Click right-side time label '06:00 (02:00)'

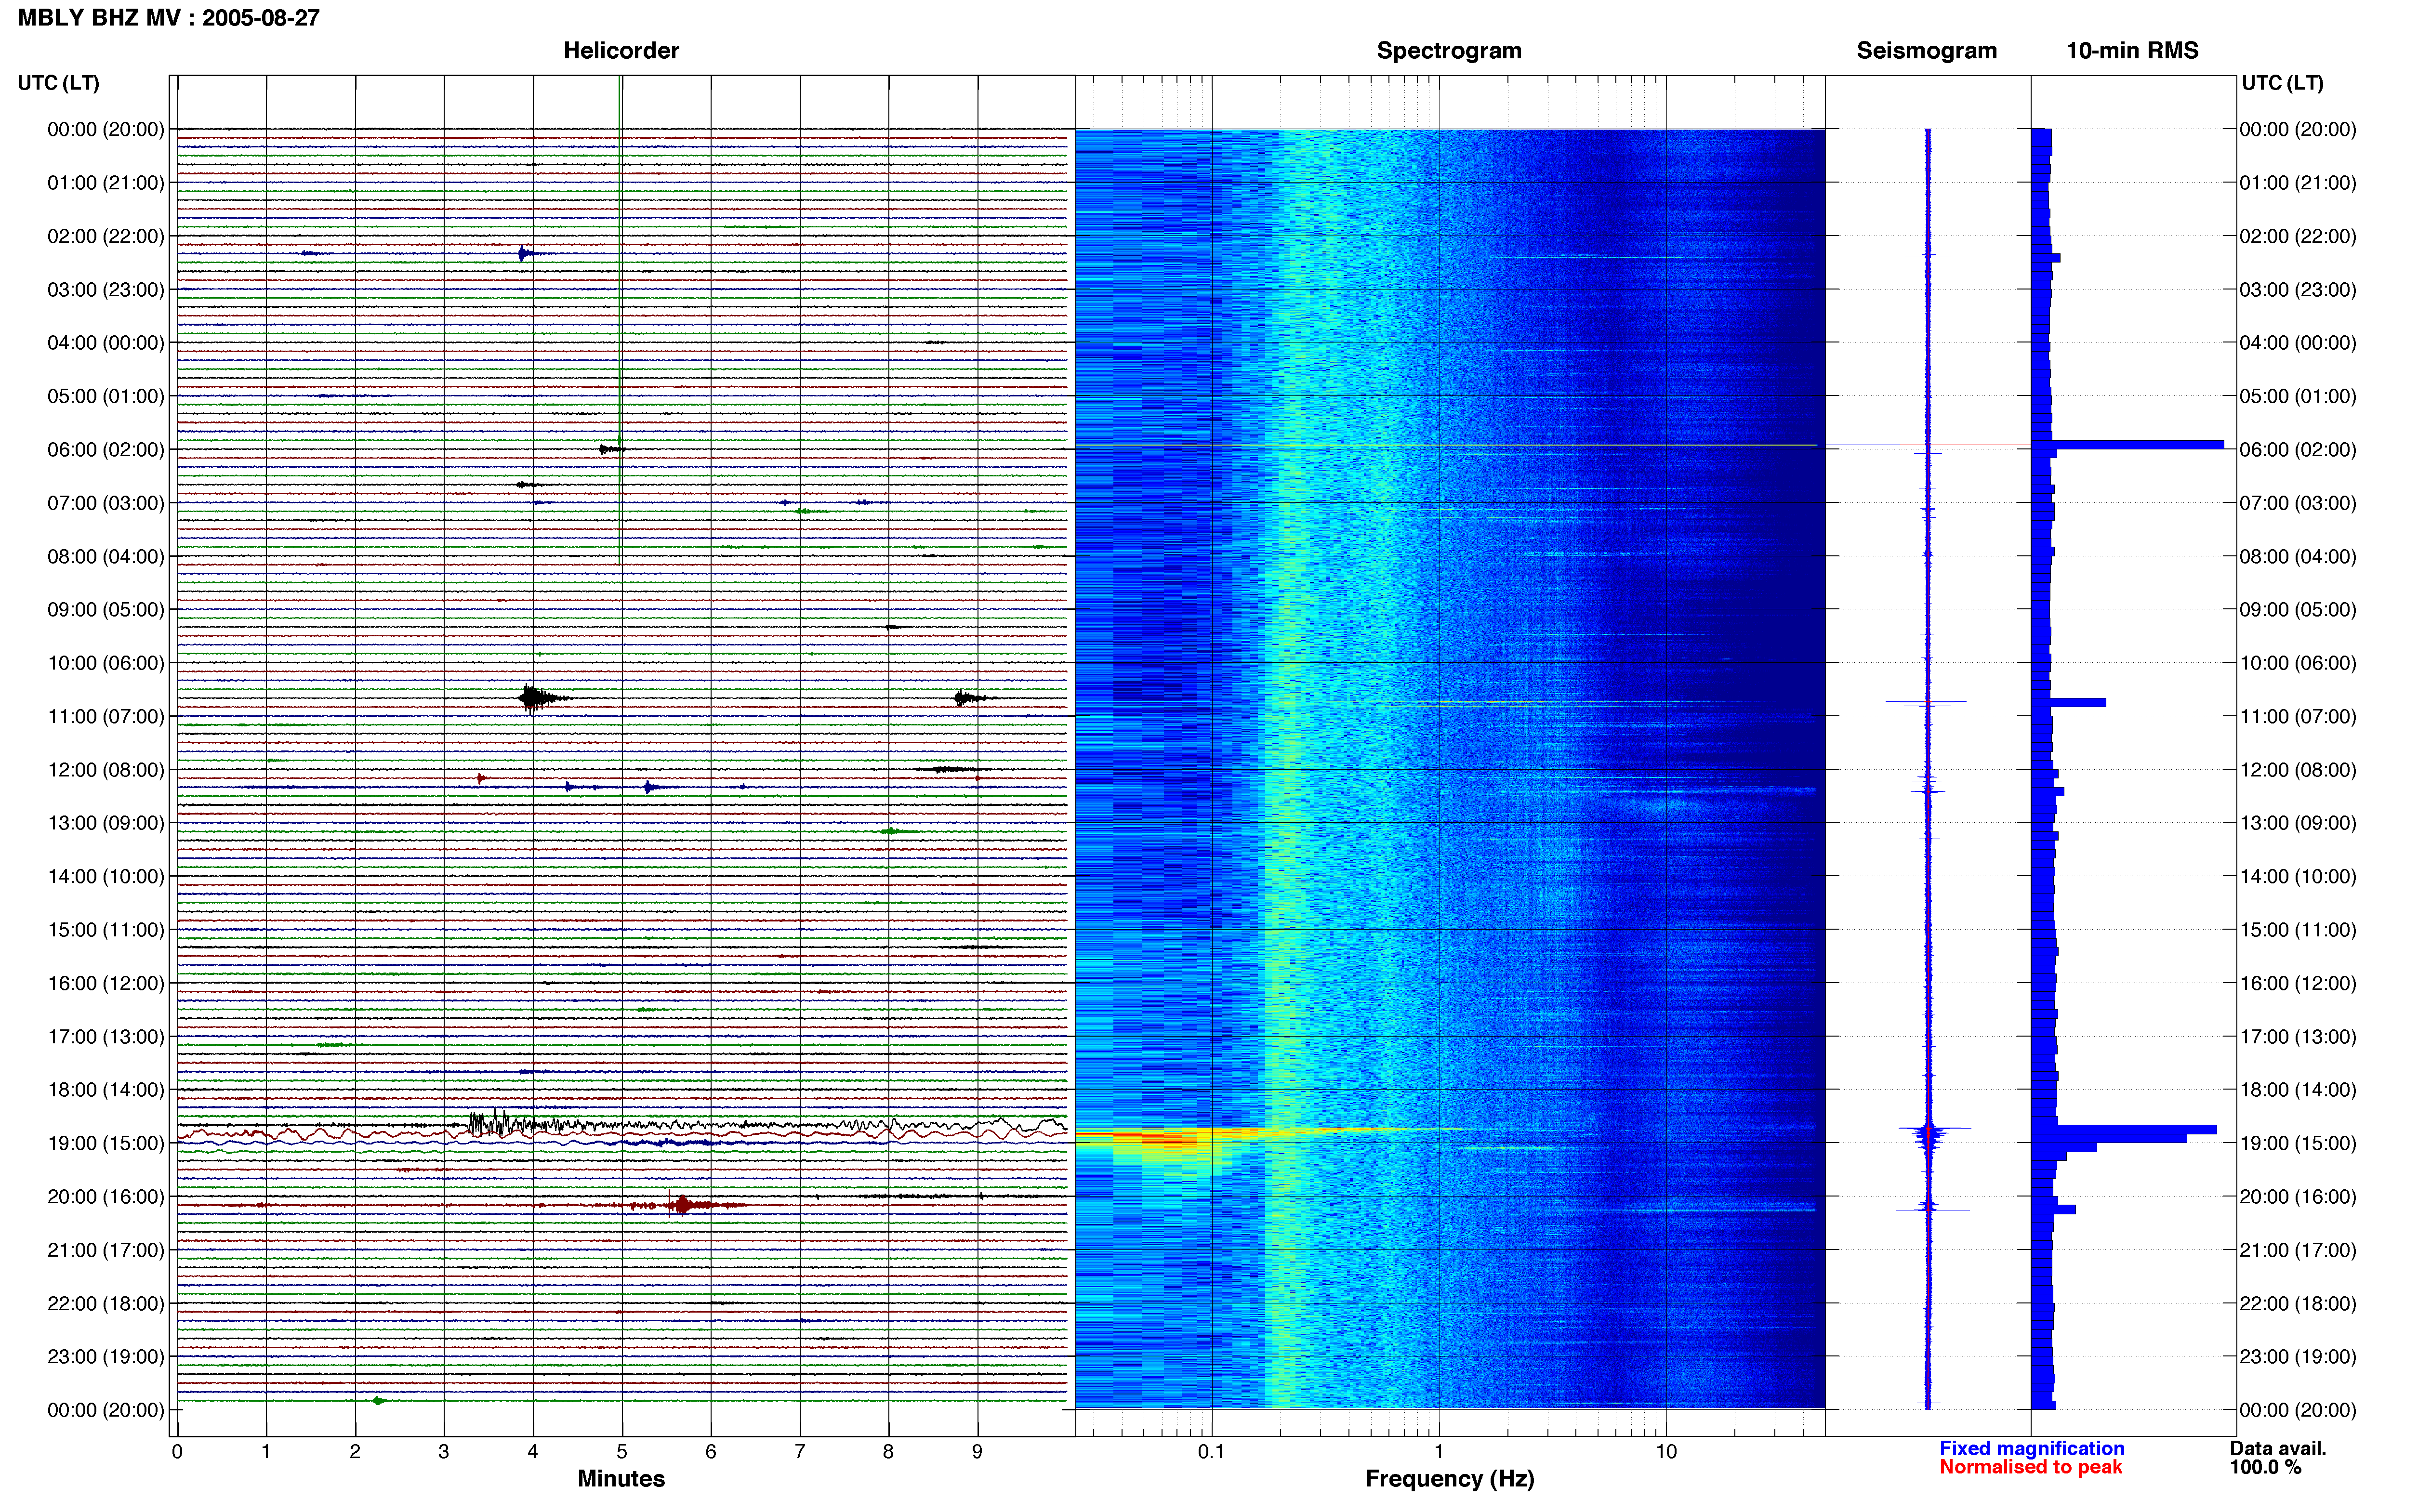click(x=2298, y=450)
